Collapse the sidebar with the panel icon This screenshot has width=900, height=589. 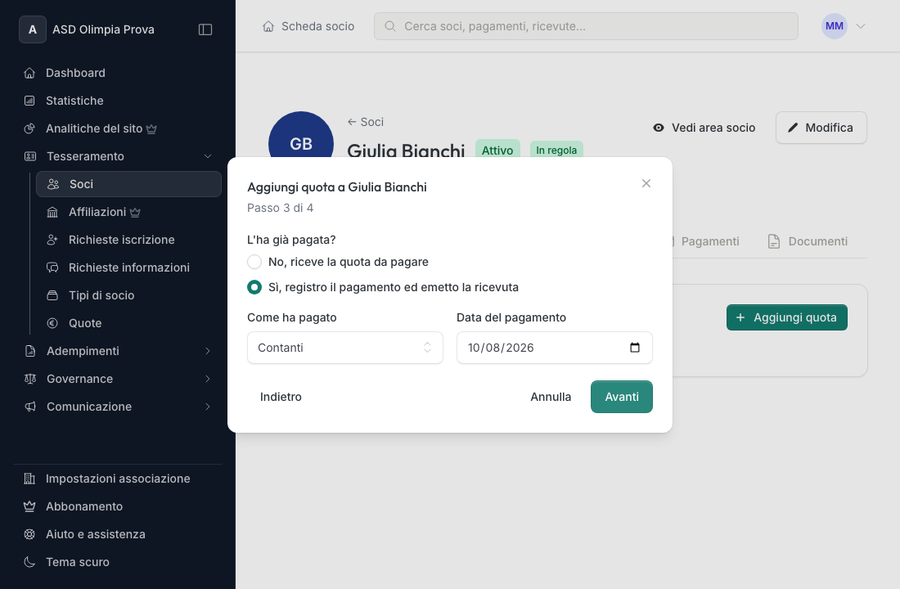point(205,29)
